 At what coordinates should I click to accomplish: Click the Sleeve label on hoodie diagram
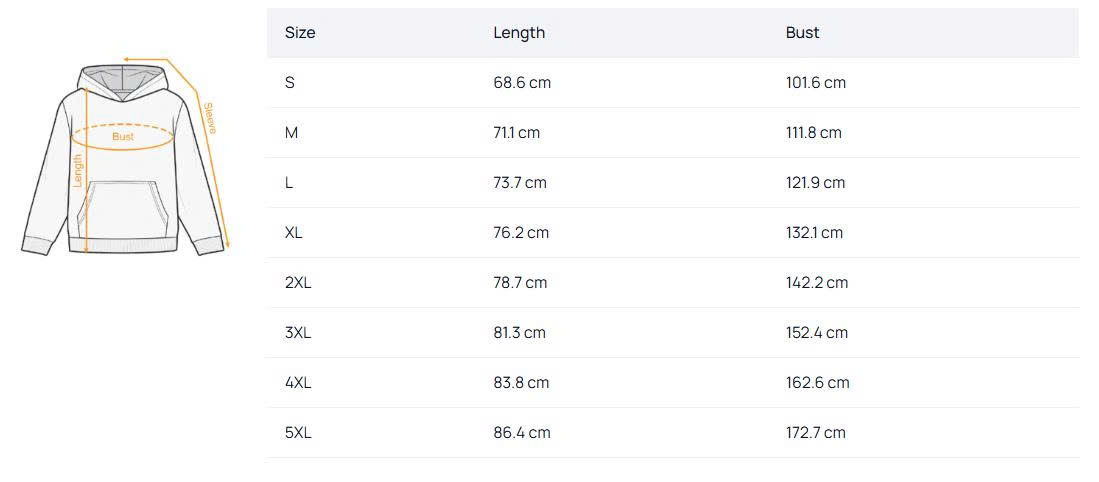coord(209,117)
